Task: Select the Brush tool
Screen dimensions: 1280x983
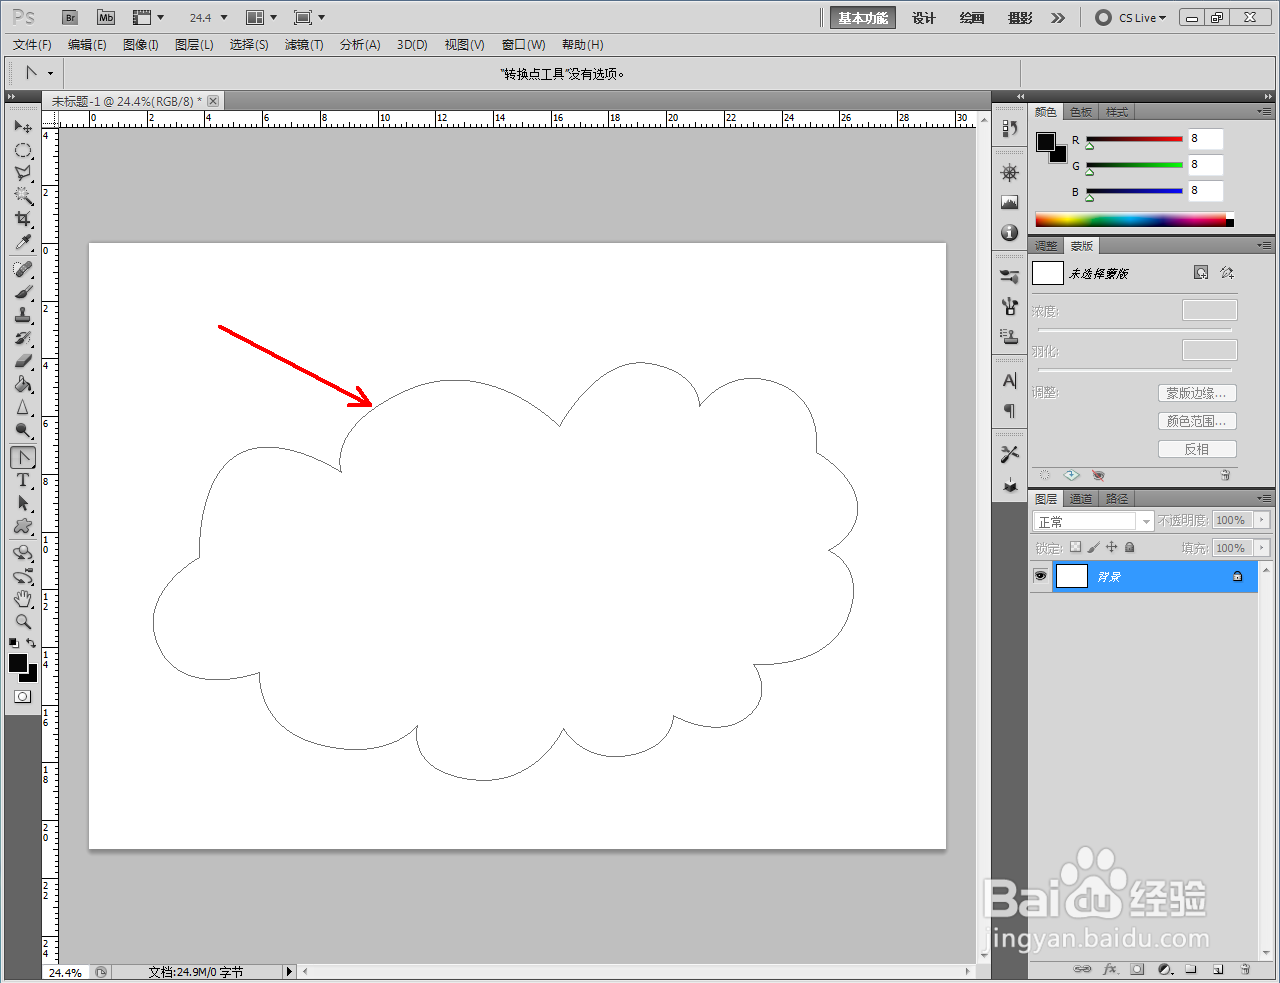Action: [x=23, y=293]
